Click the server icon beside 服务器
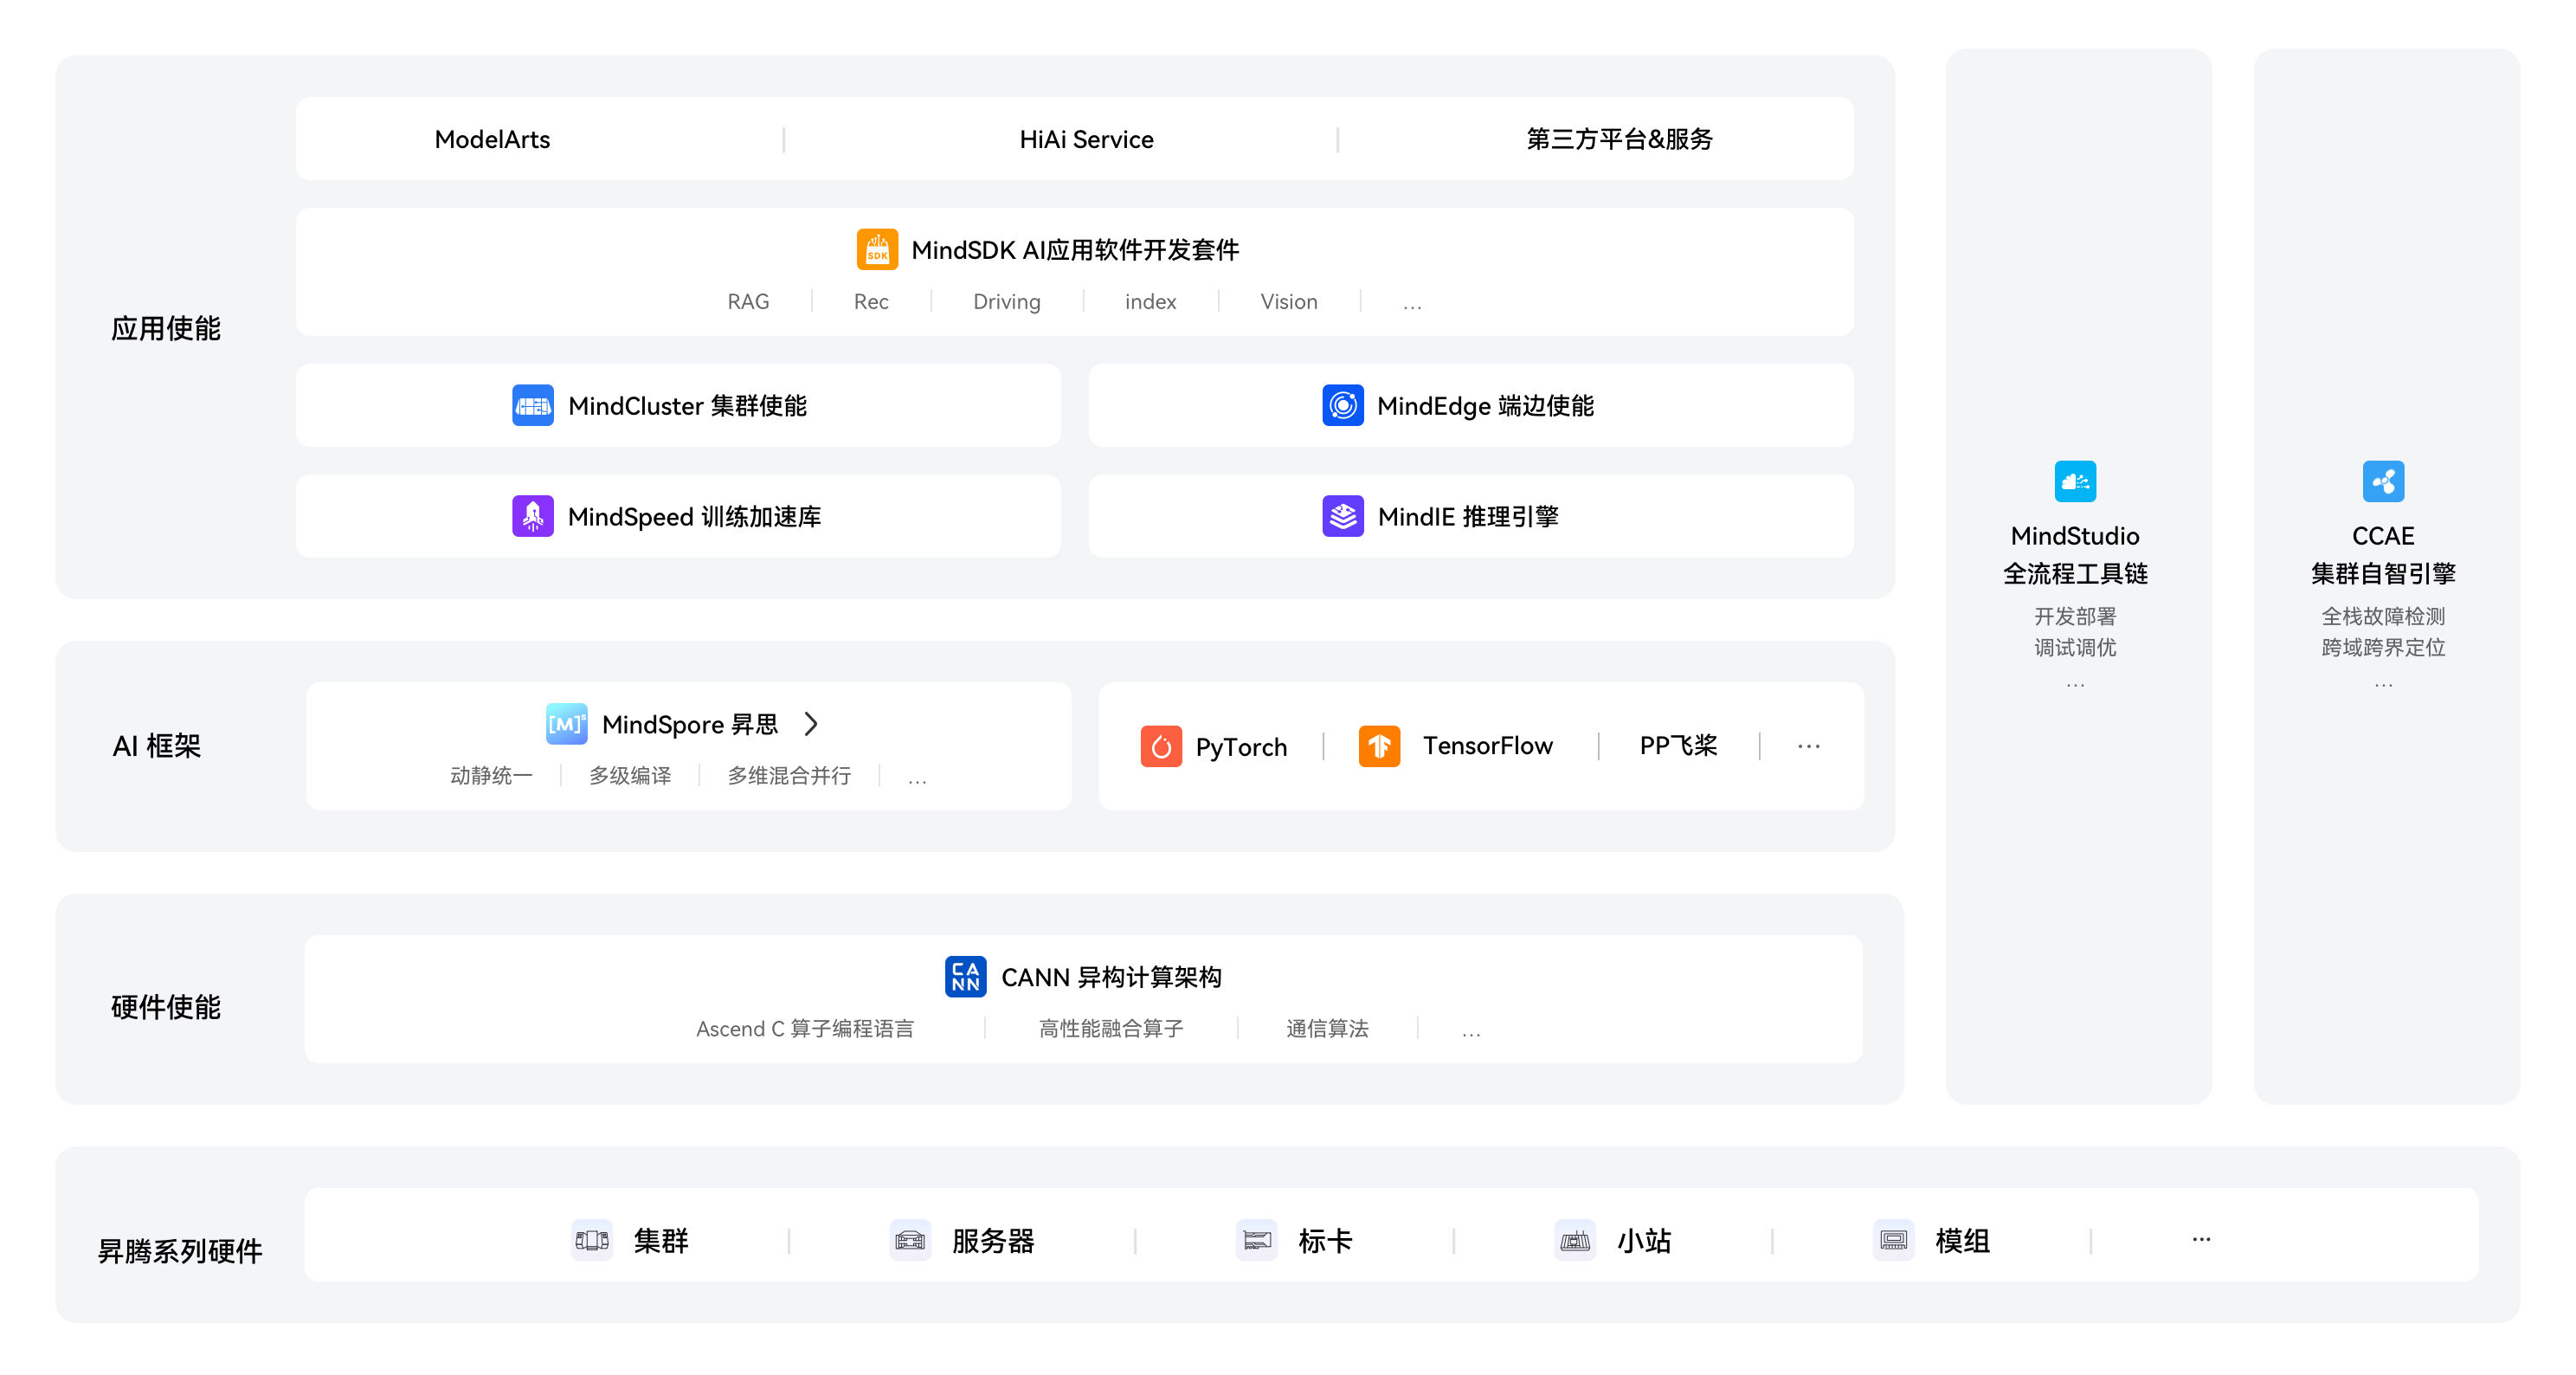 (910, 1240)
